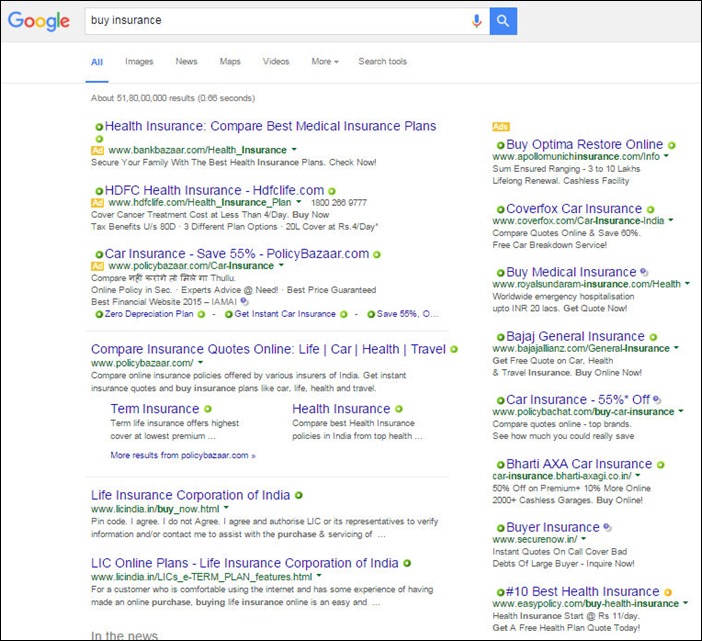
Task: Click orange rating icon after #10 Best Health Insurance
Action: [x=668, y=592]
